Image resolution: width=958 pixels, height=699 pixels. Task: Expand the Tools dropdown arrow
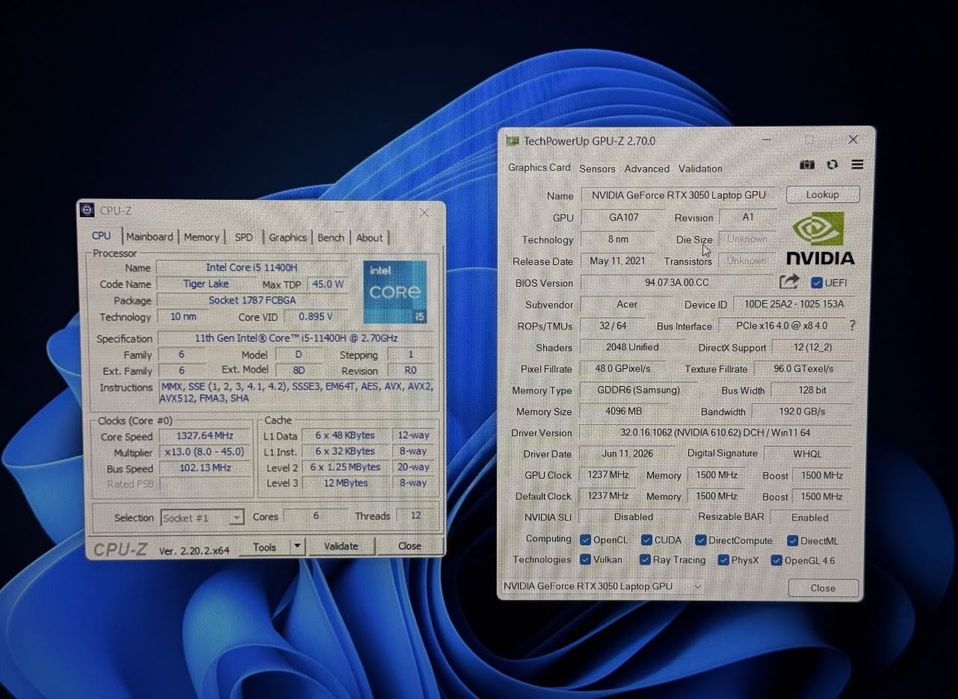coord(297,545)
